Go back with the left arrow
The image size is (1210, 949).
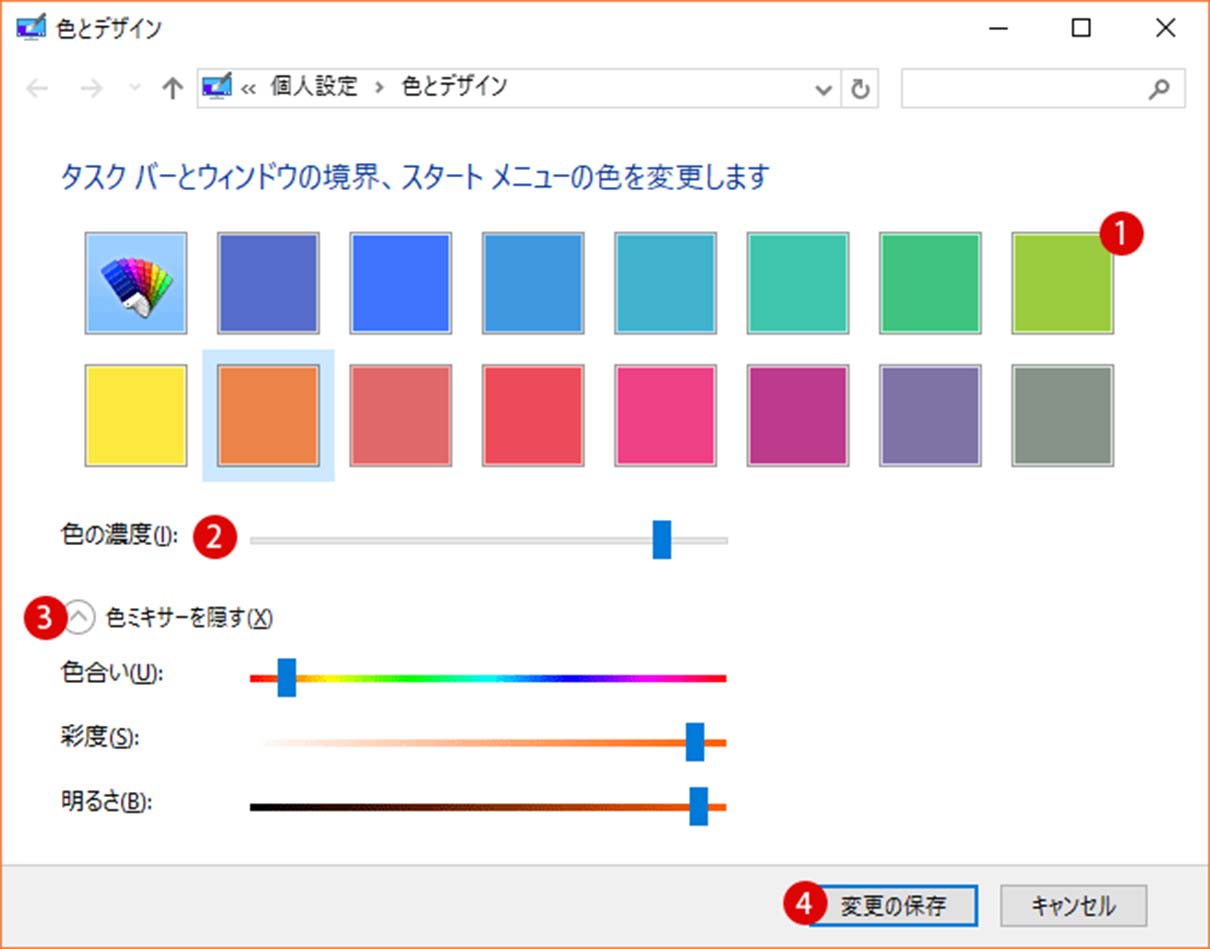tap(38, 89)
